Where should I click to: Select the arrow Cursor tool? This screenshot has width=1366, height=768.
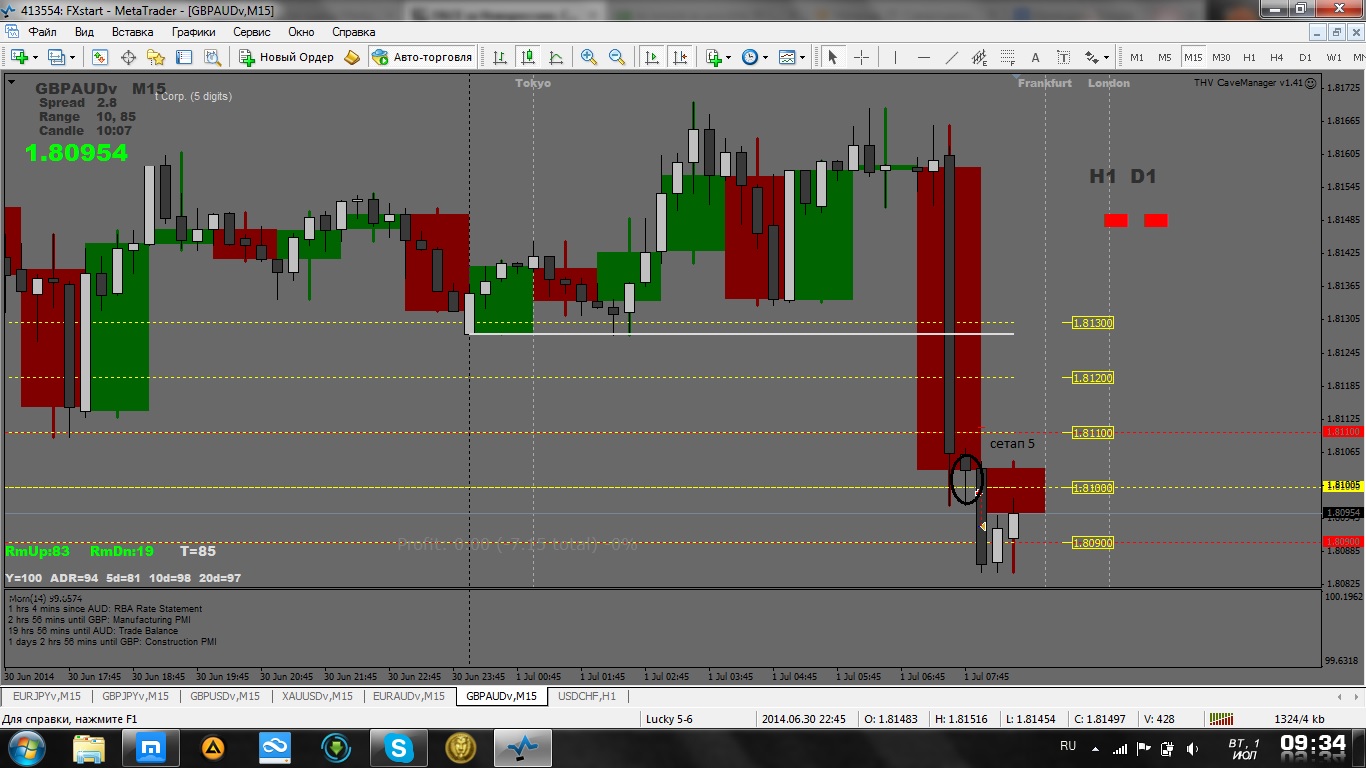[x=832, y=57]
